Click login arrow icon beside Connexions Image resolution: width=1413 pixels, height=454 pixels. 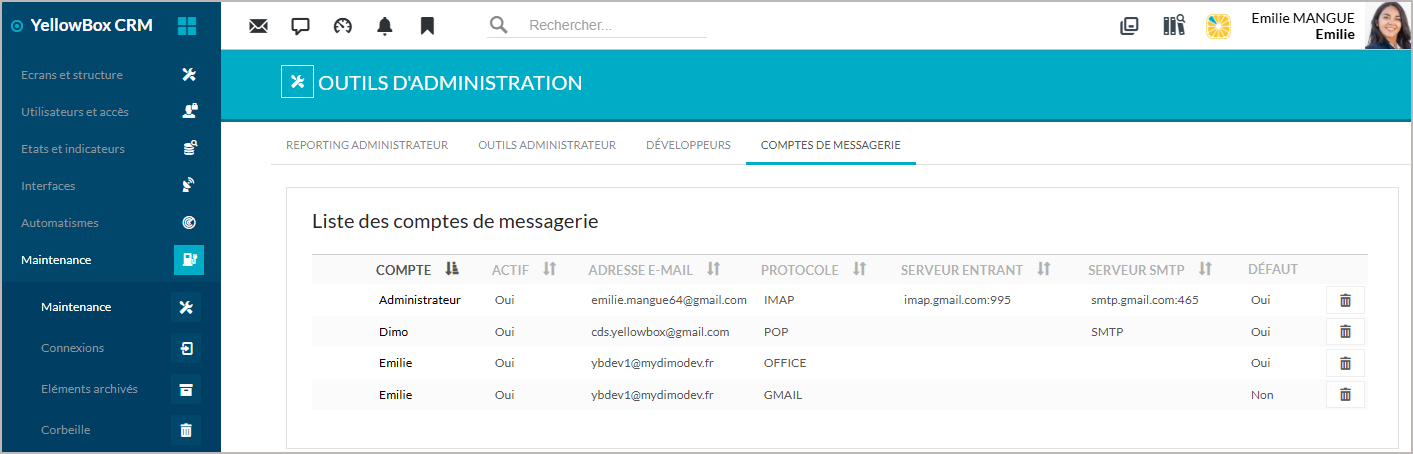click(185, 348)
